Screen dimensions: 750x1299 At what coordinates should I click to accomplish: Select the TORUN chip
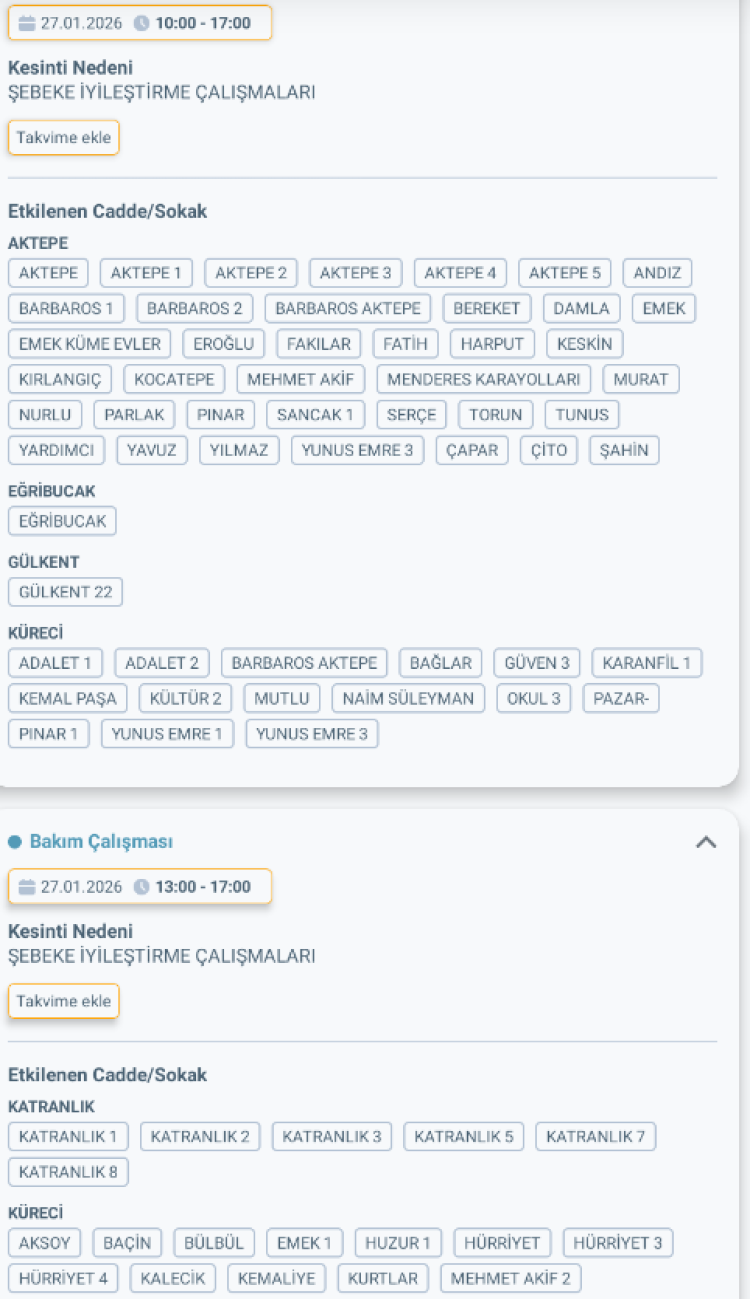click(496, 414)
